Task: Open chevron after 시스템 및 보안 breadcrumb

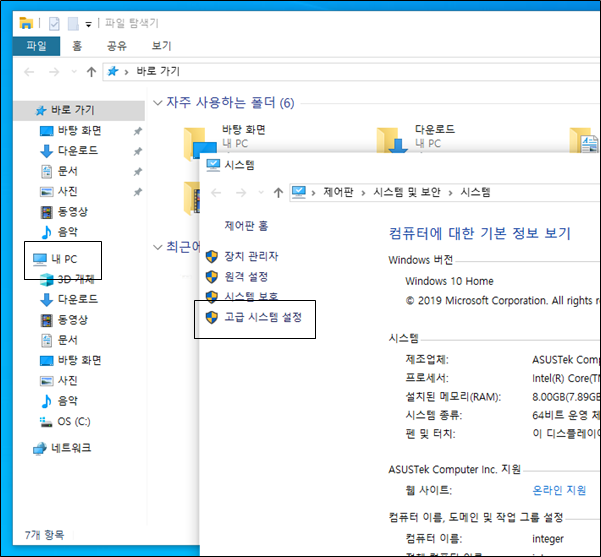Action: pos(450,193)
